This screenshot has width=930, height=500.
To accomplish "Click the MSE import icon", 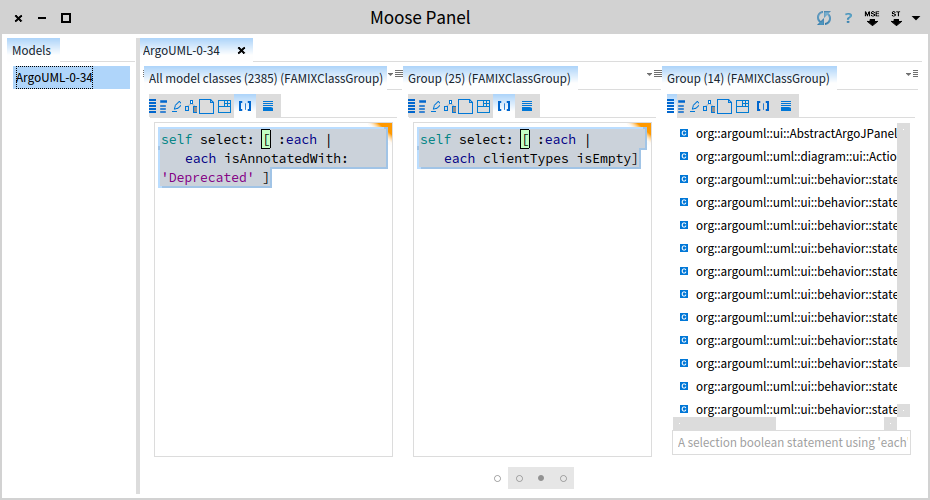I will [871, 18].
